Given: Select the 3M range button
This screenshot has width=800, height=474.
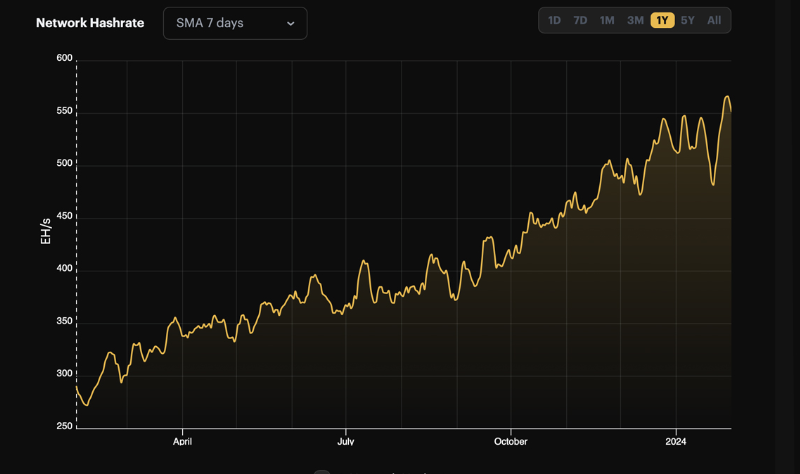Looking at the screenshot, I should pyautogui.click(x=635, y=20).
